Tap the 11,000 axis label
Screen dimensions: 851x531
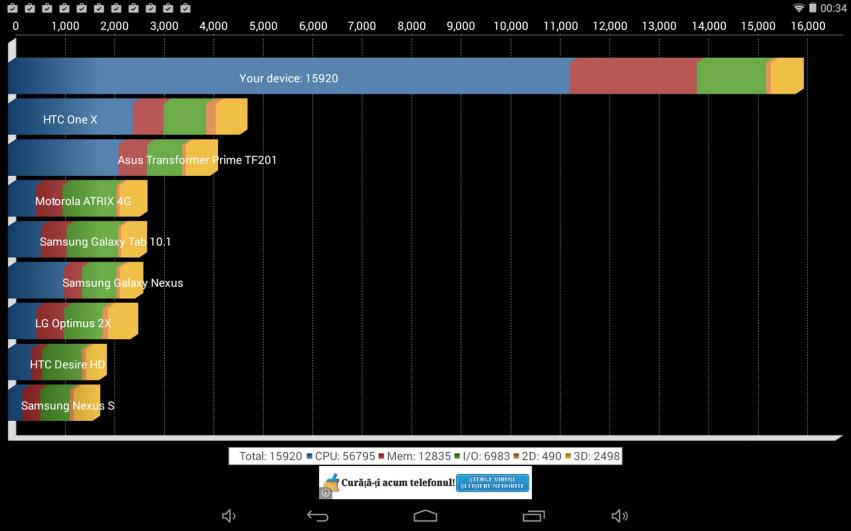[x=561, y=26]
